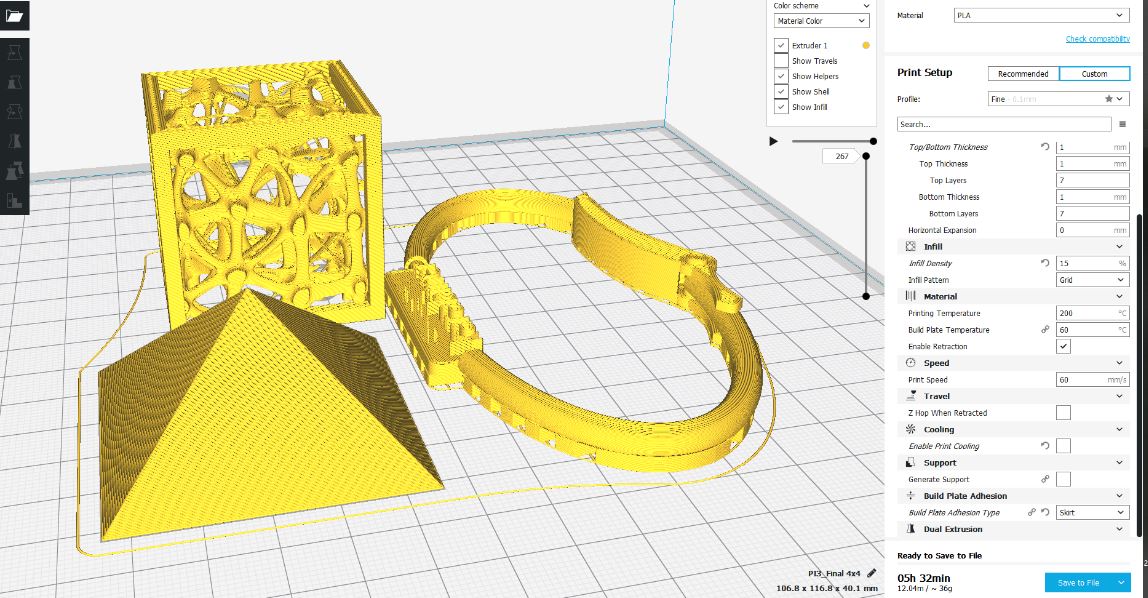Click the Build Plate Adhesion Type link icon
The width and height of the screenshot is (1148, 598).
click(x=1032, y=512)
